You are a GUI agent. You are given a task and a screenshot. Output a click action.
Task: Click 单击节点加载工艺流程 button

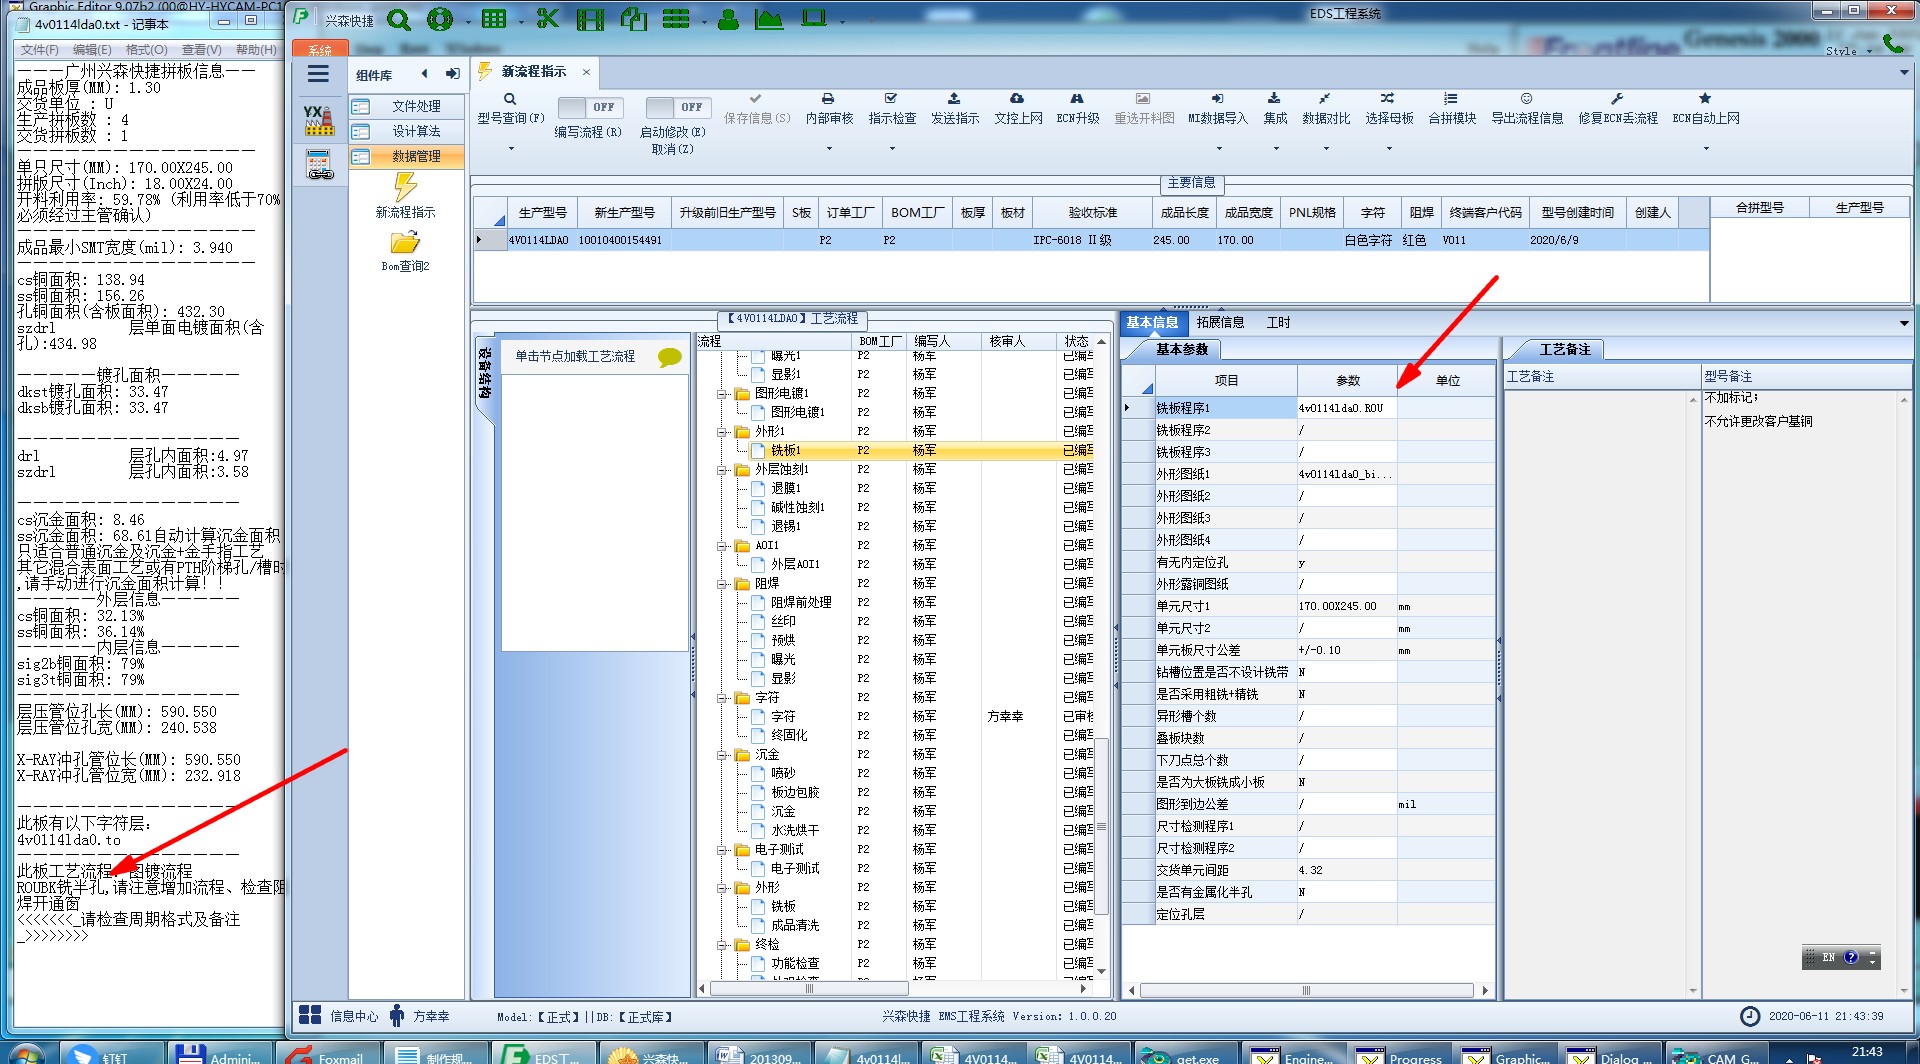pos(594,356)
